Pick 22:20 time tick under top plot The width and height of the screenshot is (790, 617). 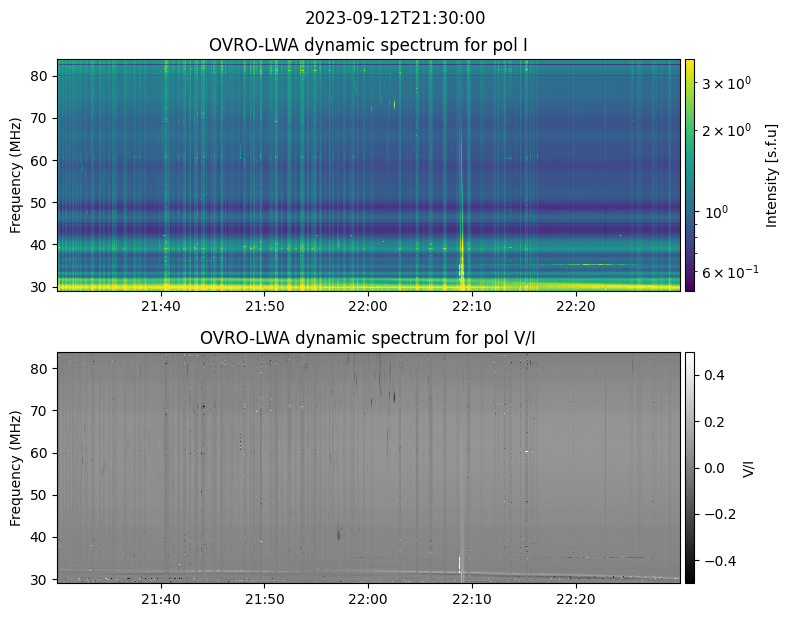click(x=575, y=305)
